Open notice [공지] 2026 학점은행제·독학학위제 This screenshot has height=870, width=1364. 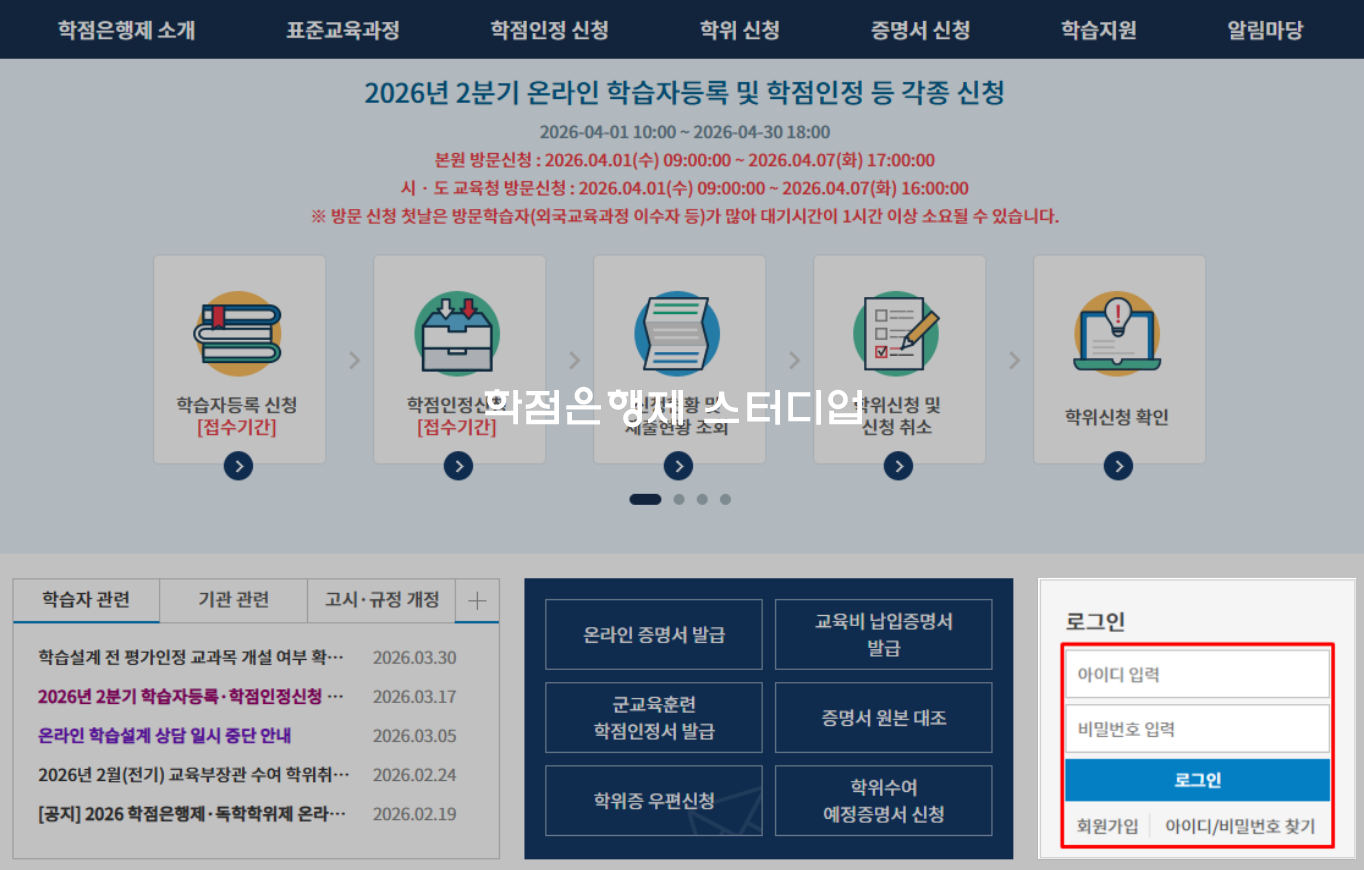[x=191, y=813]
